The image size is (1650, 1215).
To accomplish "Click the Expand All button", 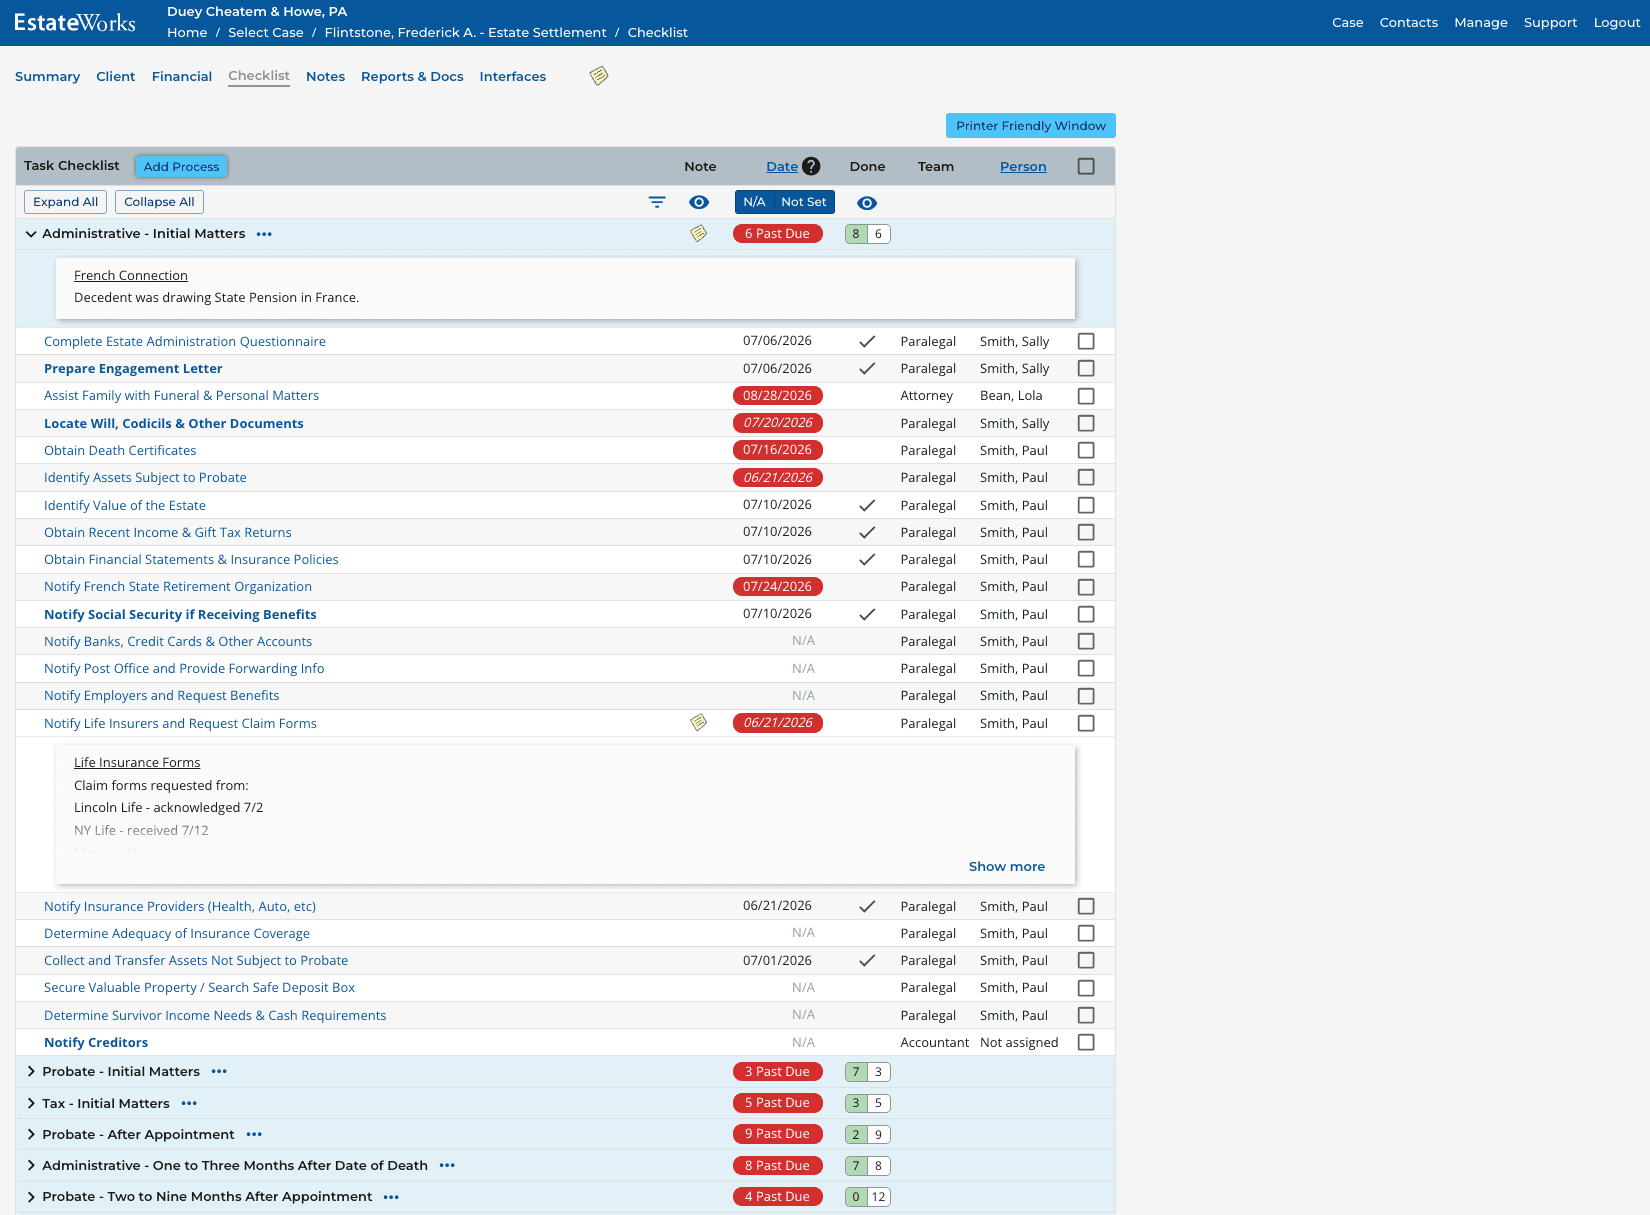I will coord(65,202).
